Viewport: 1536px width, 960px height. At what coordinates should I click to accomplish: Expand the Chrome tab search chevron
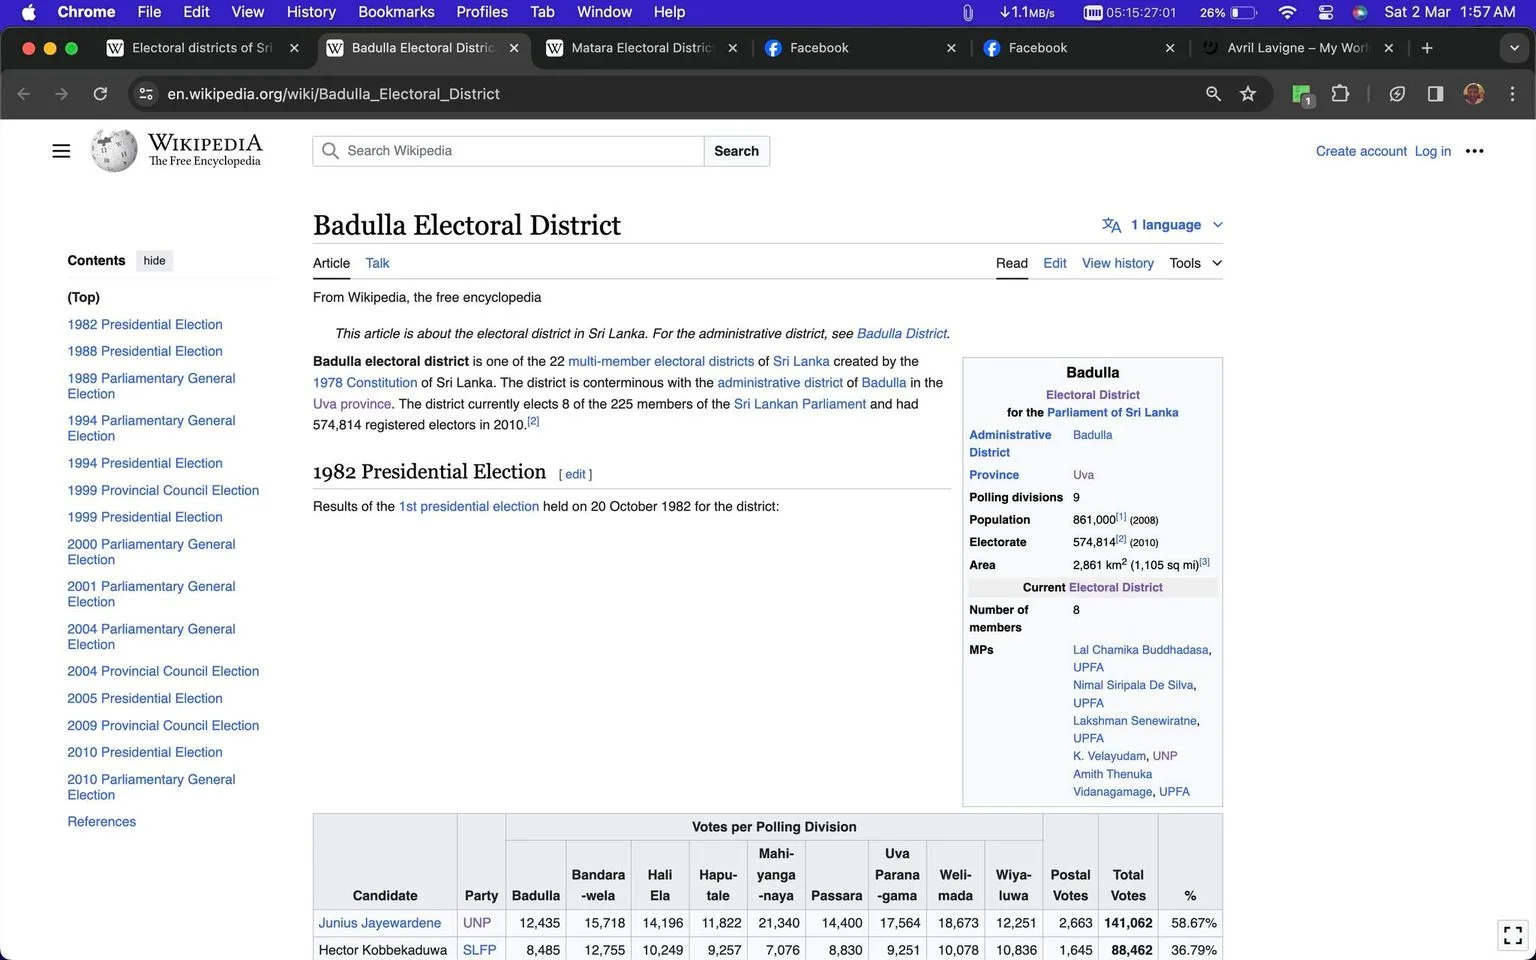(x=1513, y=48)
